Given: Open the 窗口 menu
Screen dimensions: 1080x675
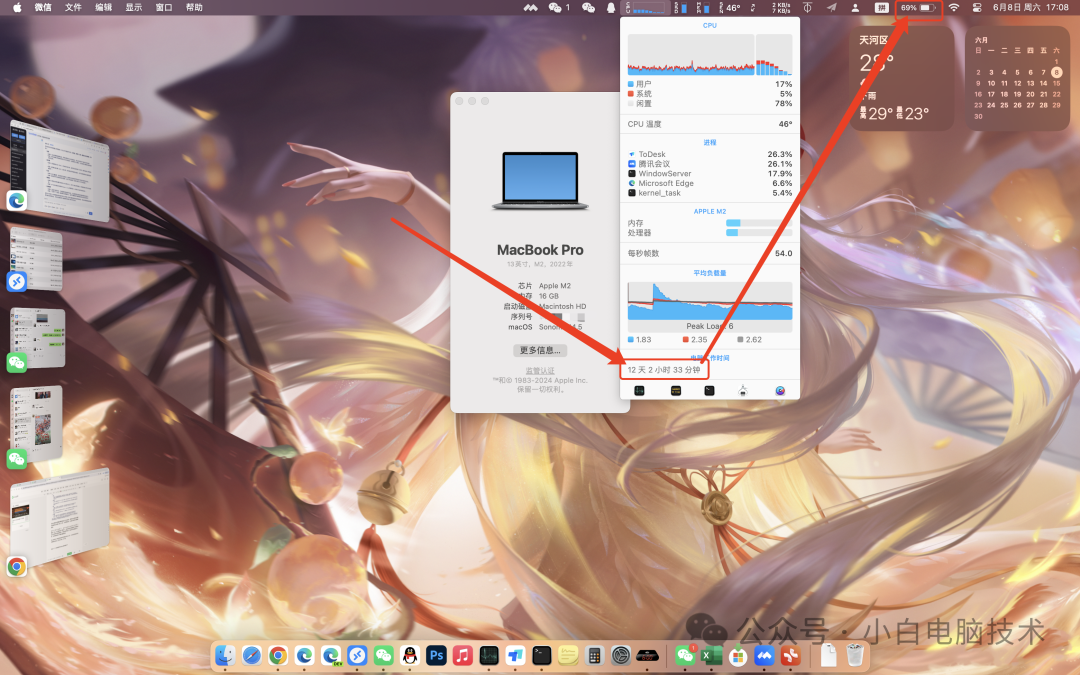Looking at the screenshot, I should click(x=164, y=8).
